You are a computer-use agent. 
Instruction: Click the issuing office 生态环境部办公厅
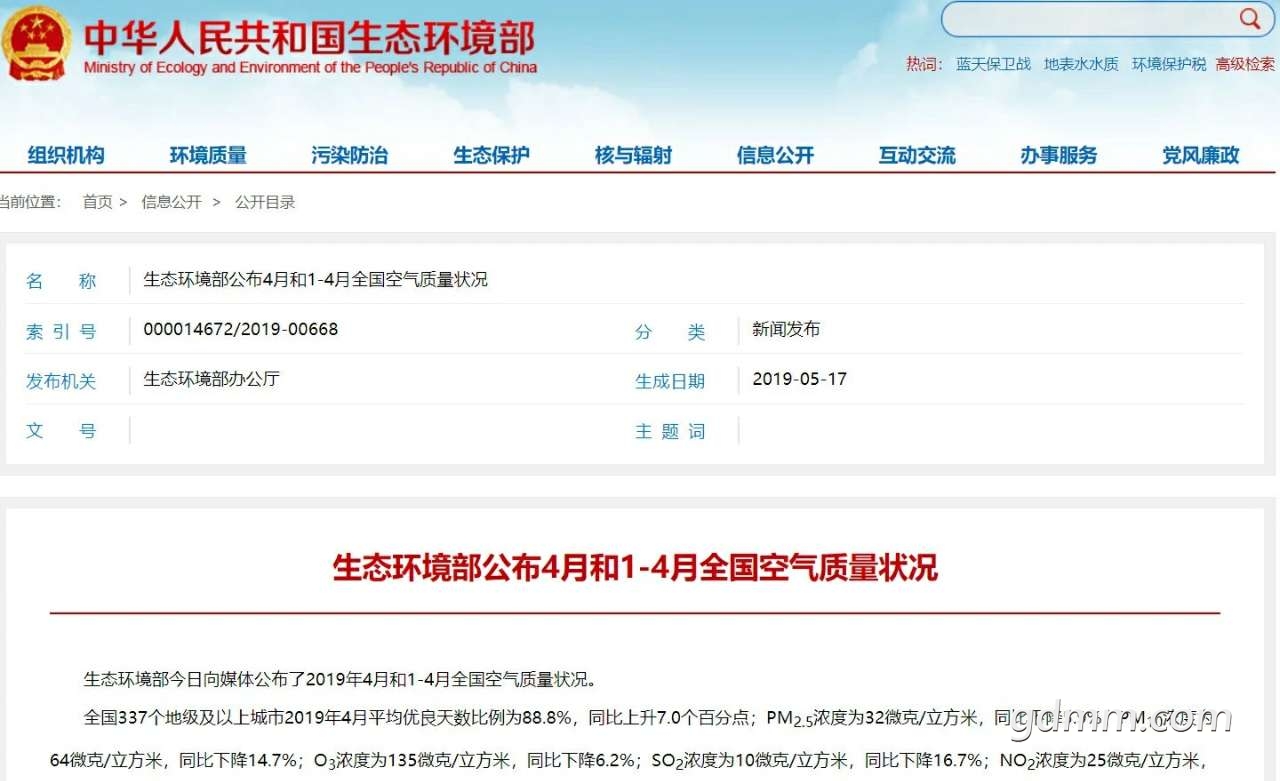click(x=211, y=379)
